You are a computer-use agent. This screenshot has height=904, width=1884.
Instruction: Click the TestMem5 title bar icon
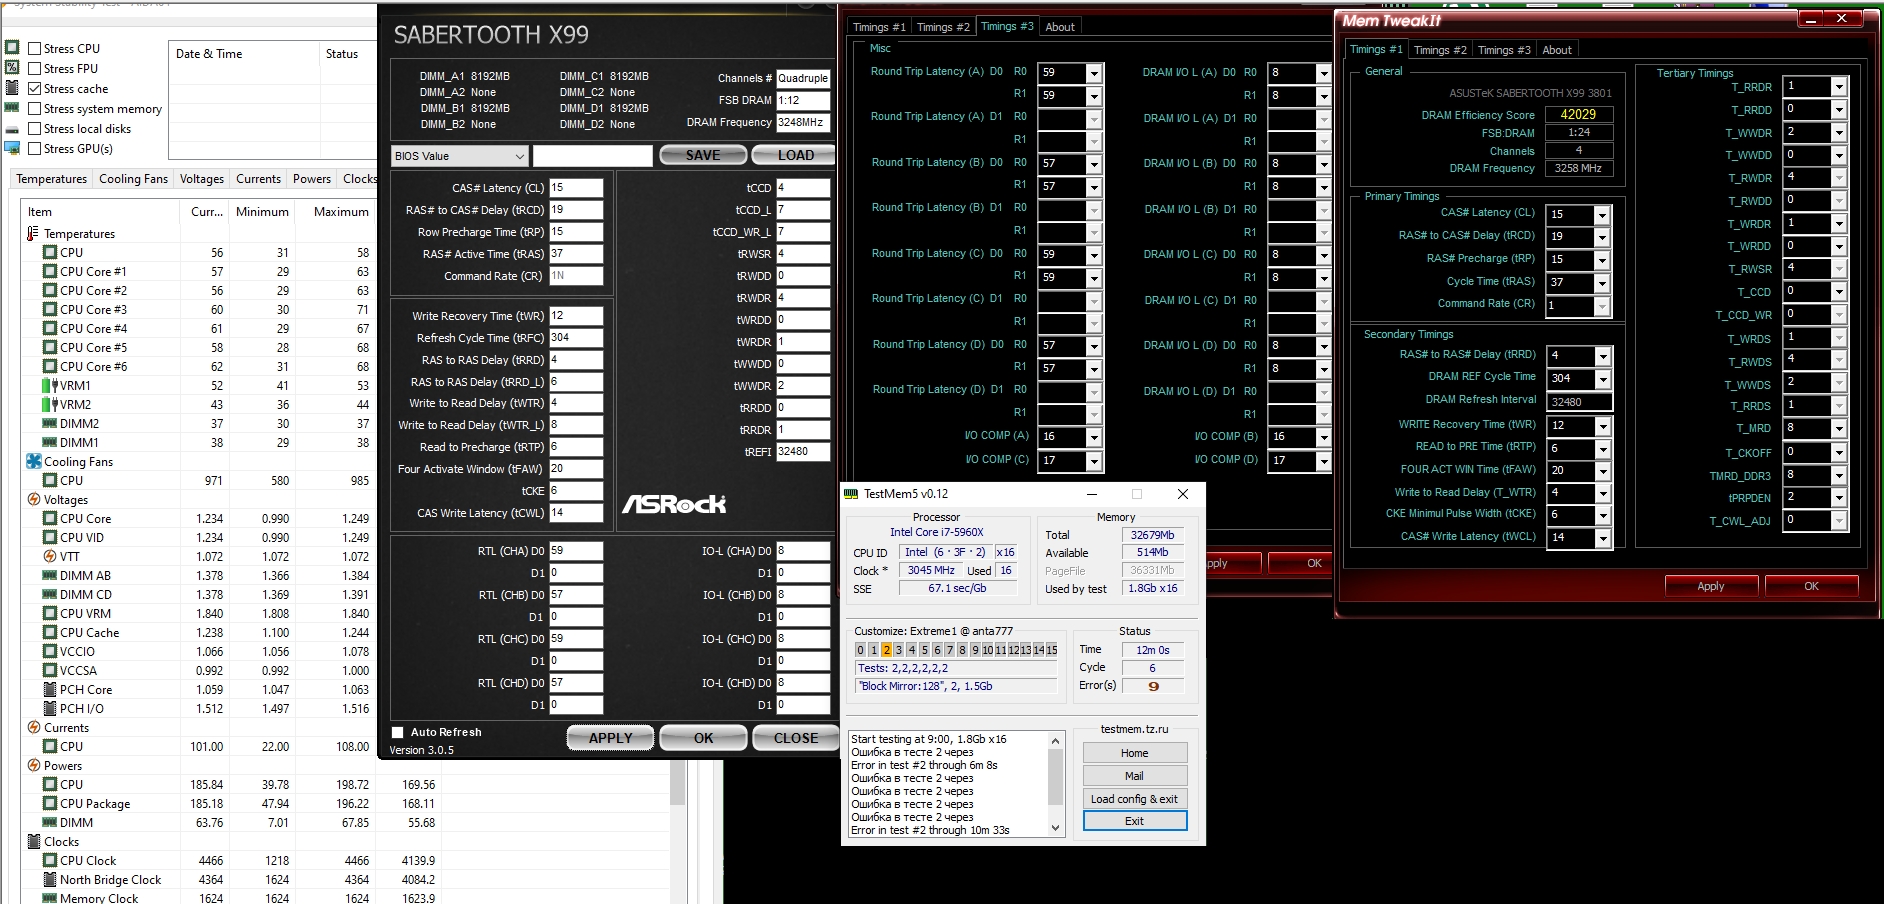tap(851, 493)
